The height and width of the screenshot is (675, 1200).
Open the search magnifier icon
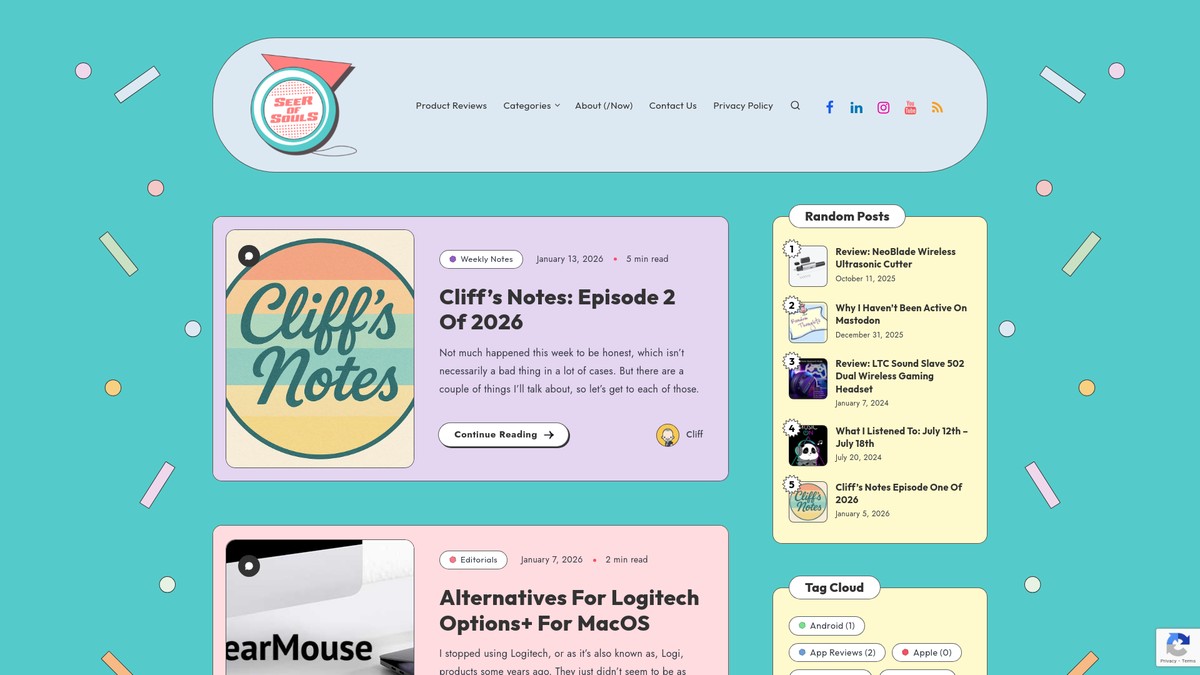click(795, 105)
